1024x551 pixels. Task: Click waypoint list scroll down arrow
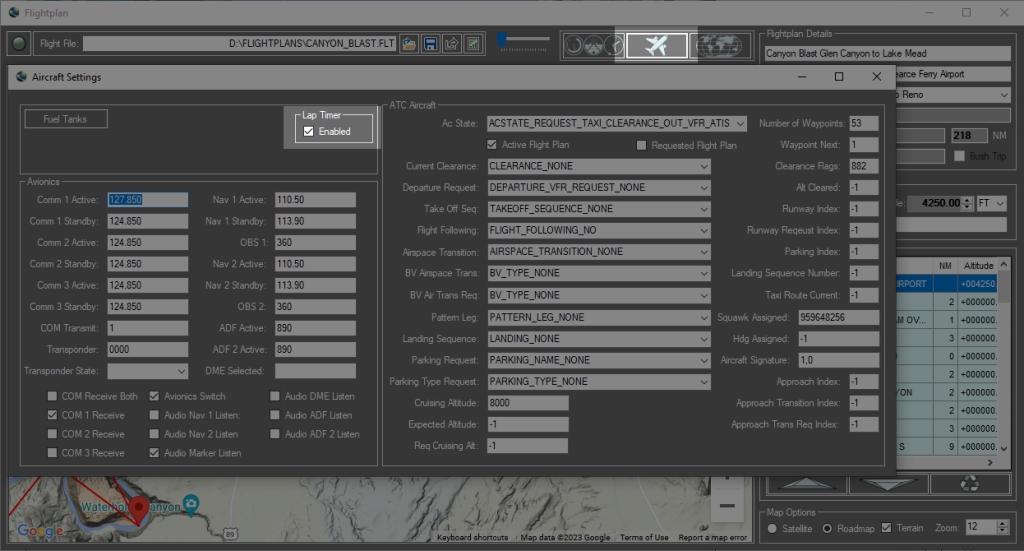coord(1004,449)
